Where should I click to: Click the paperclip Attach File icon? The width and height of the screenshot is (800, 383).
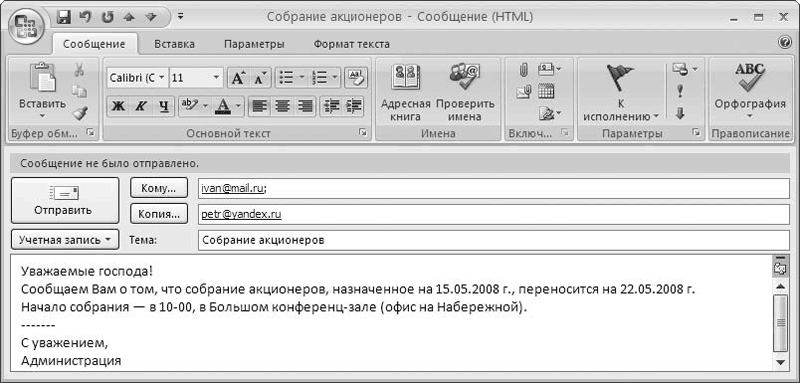click(x=523, y=70)
